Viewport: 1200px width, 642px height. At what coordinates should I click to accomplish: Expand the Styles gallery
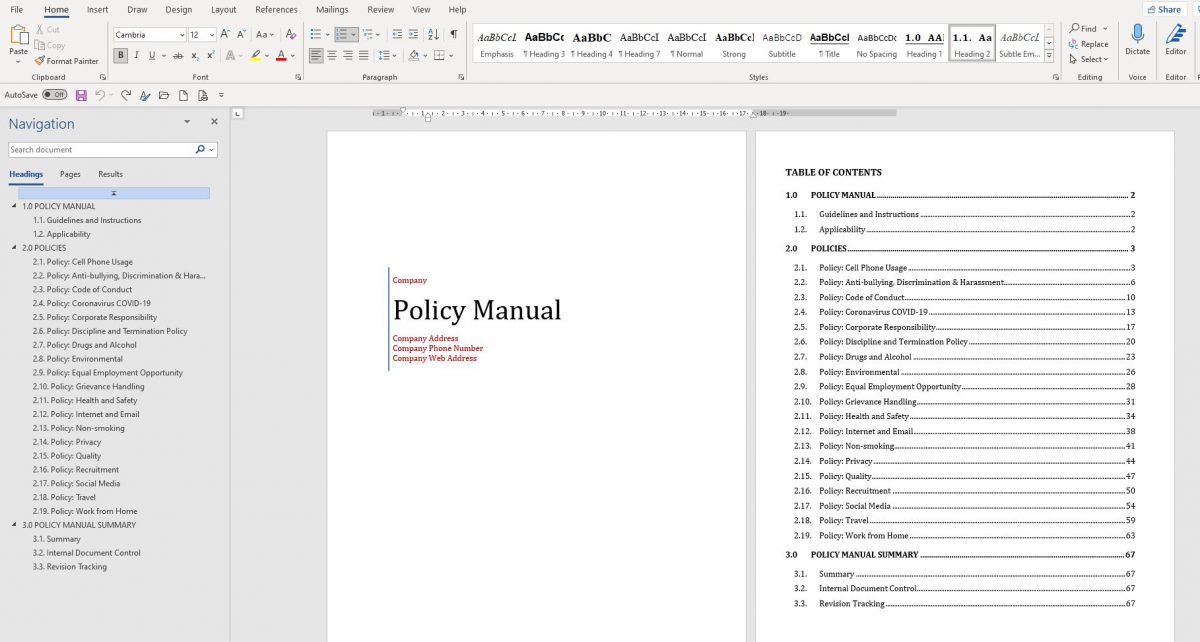[x=1049, y=56]
